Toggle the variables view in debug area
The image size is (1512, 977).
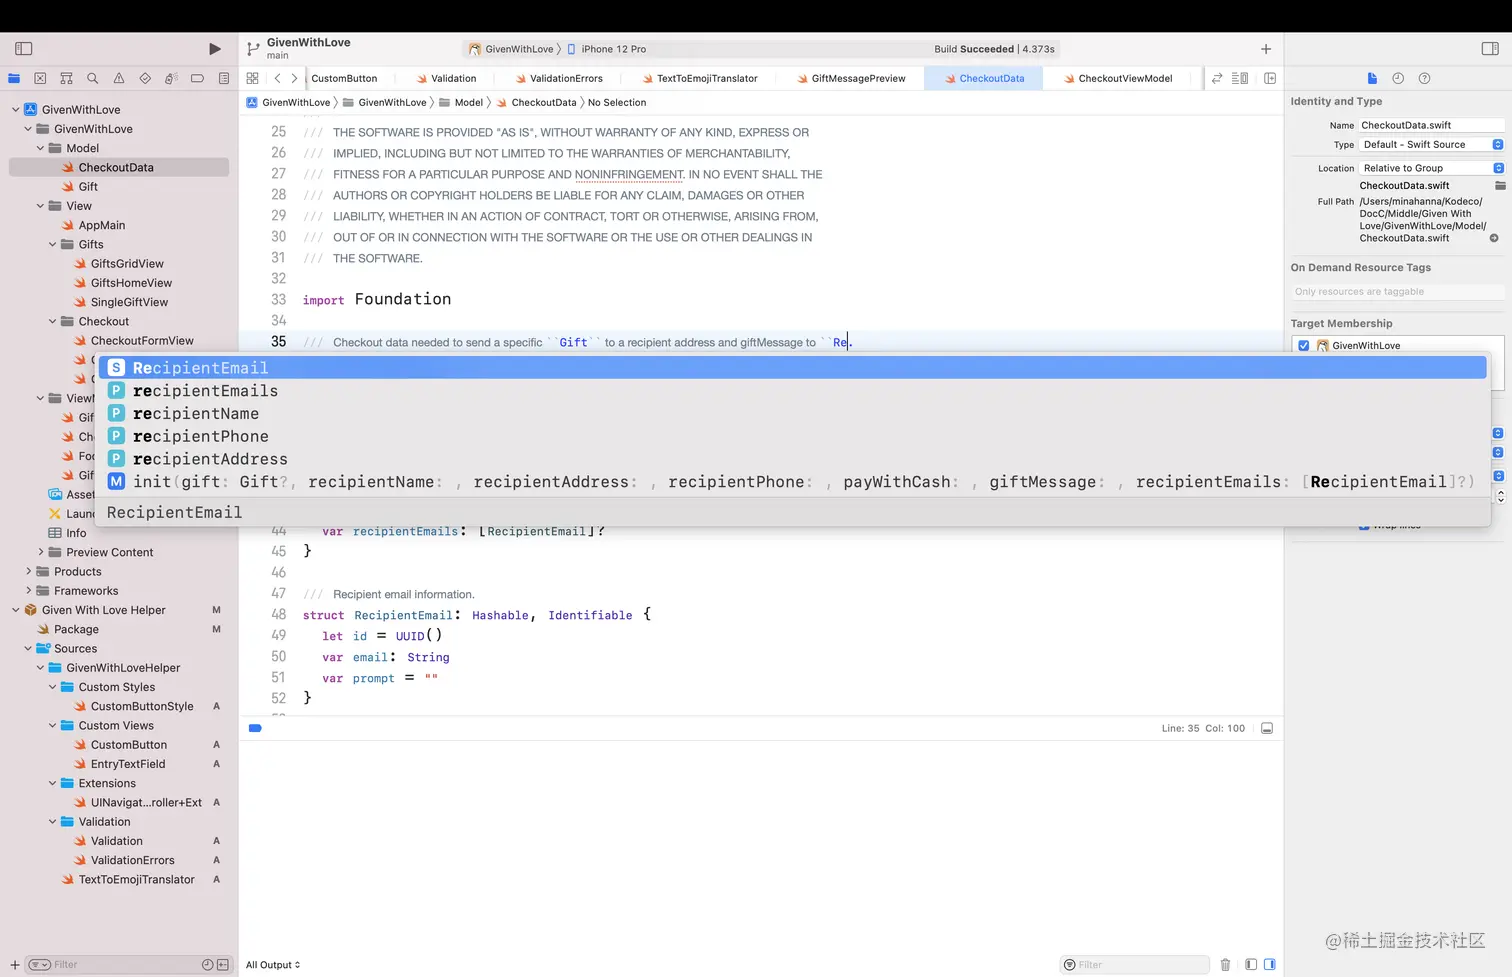pos(1251,965)
